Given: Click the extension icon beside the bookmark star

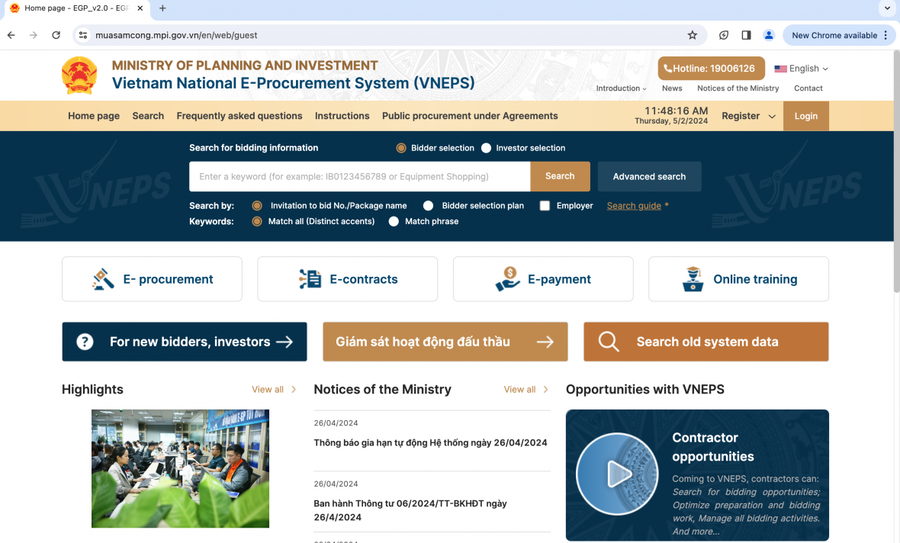Looking at the screenshot, I should click(x=723, y=35).
